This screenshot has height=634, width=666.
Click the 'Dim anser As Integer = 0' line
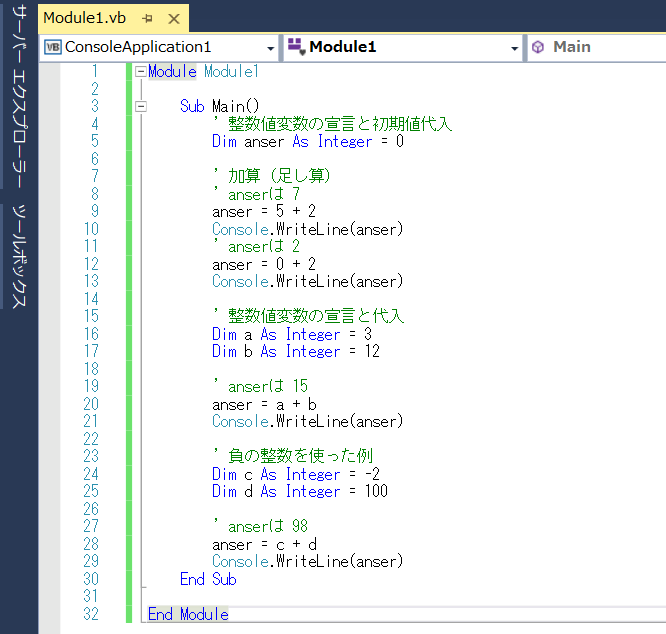308,141
